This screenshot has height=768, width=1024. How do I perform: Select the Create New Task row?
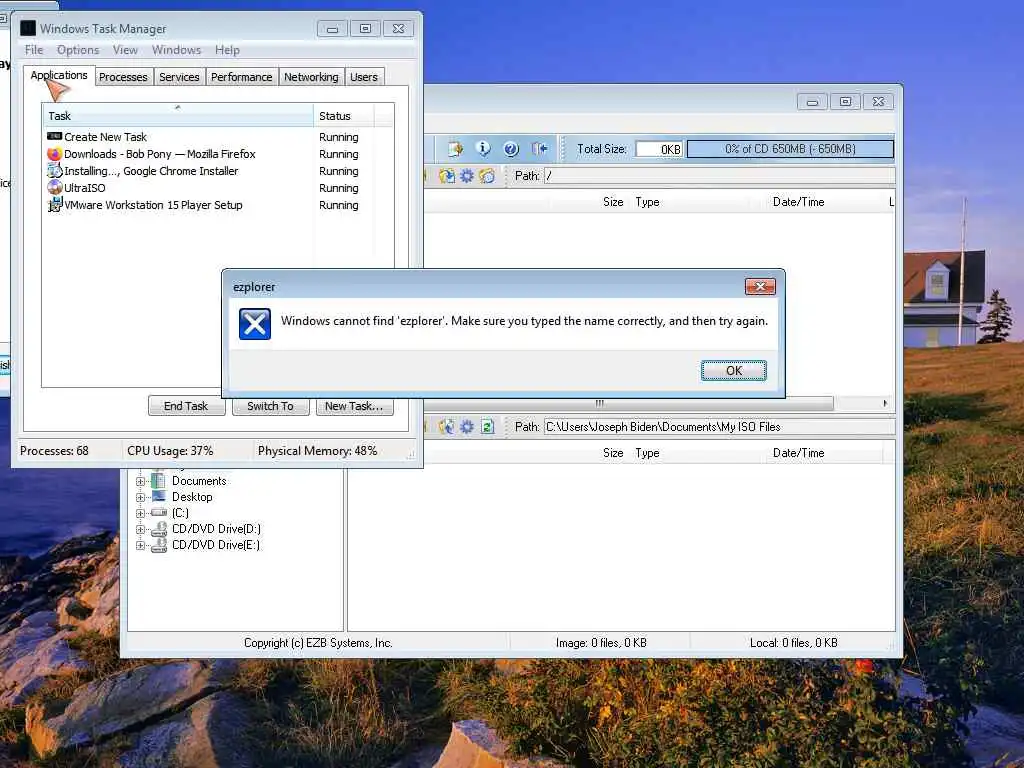218,137
